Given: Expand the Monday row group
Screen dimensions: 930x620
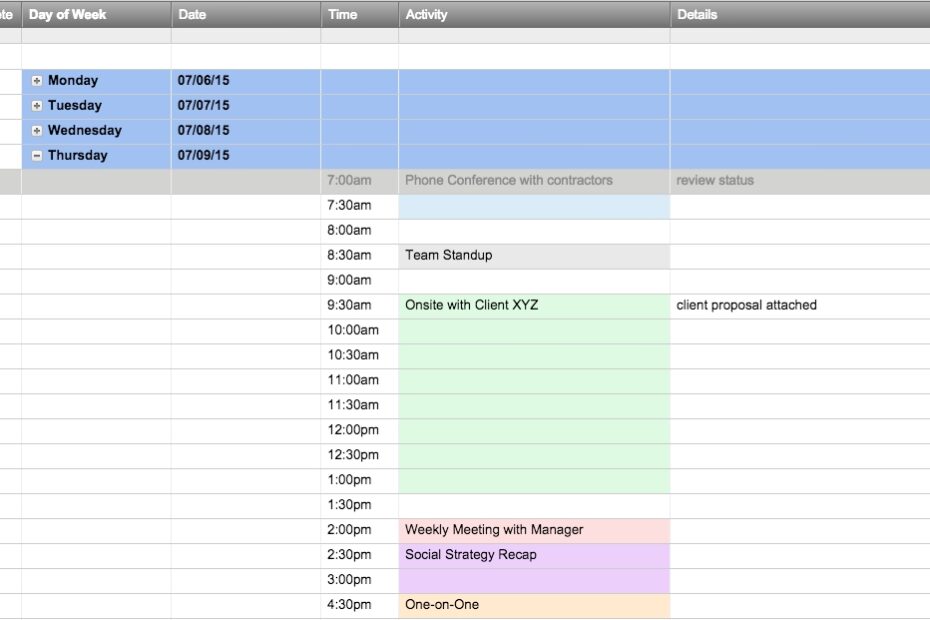Looking at the screenshot, I should tap(35, 80).
